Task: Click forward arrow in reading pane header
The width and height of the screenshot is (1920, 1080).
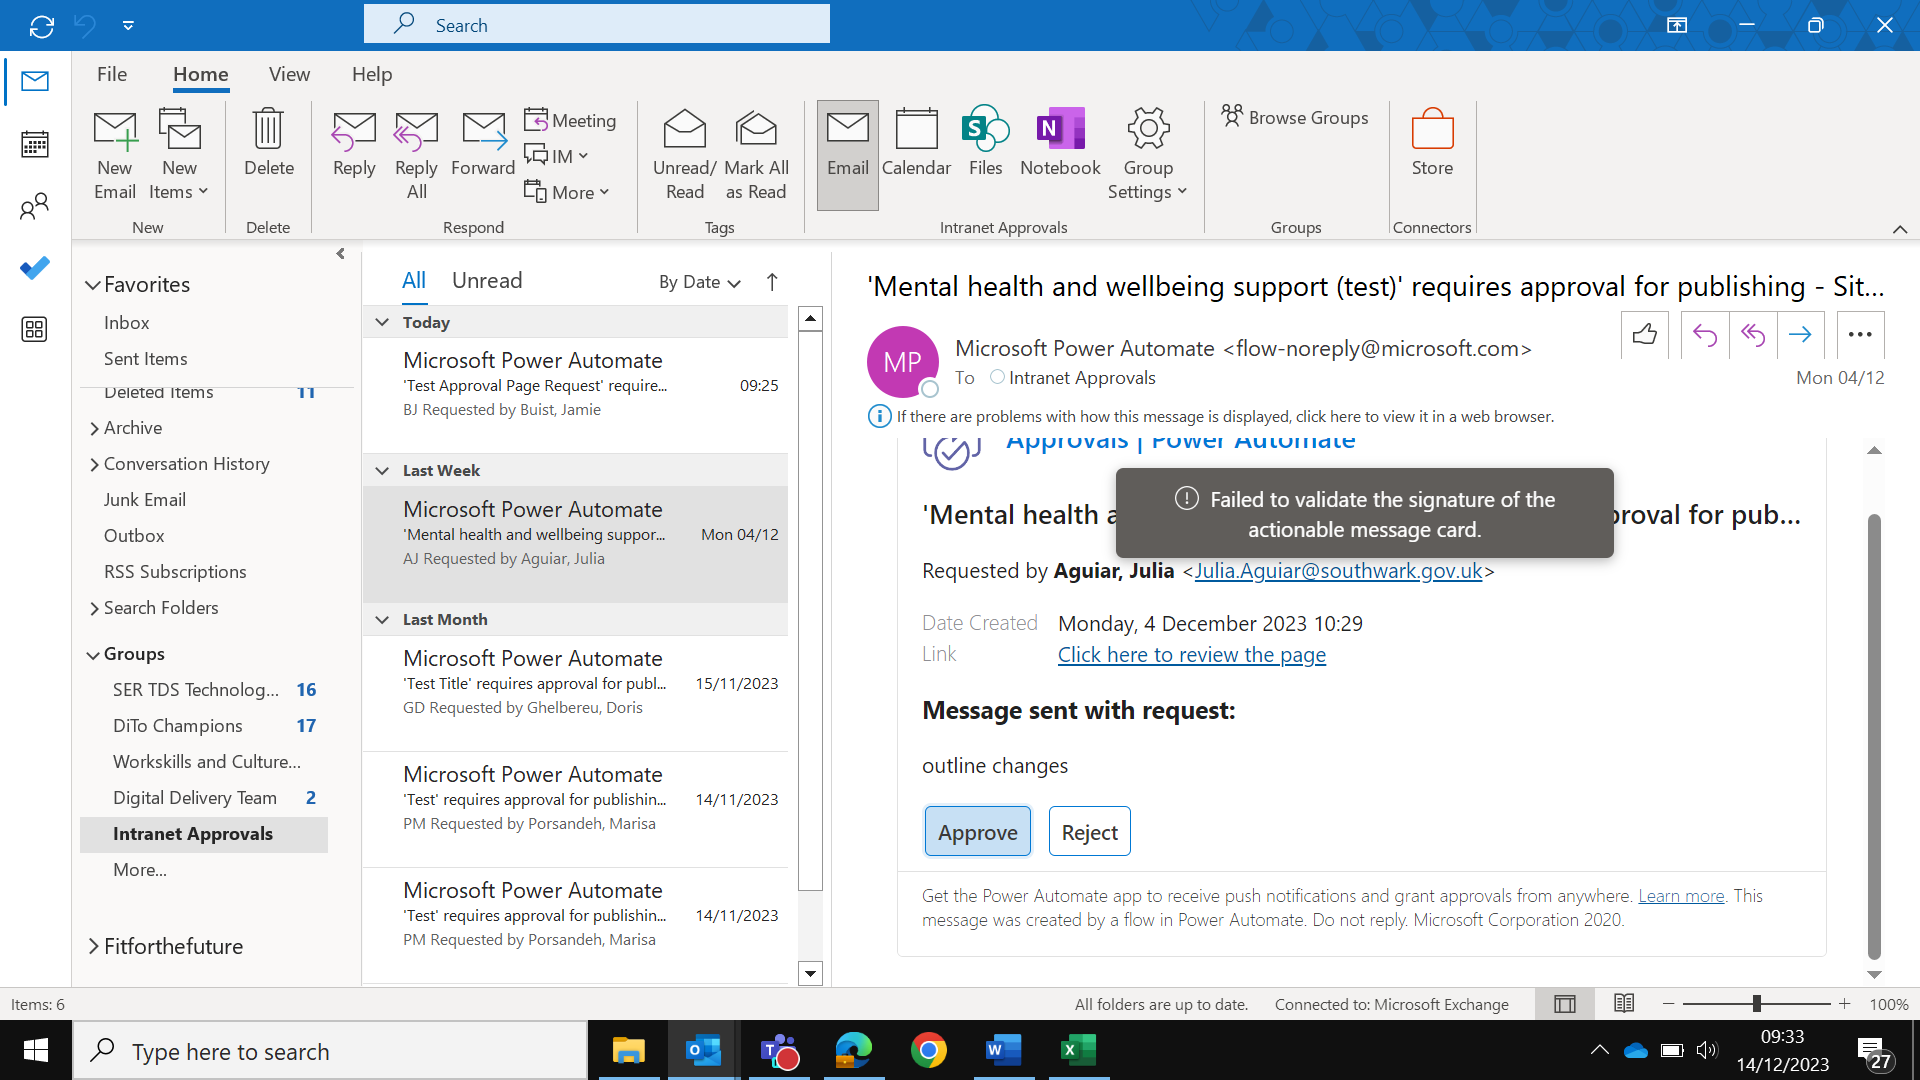Action: tap(1800, 334)
